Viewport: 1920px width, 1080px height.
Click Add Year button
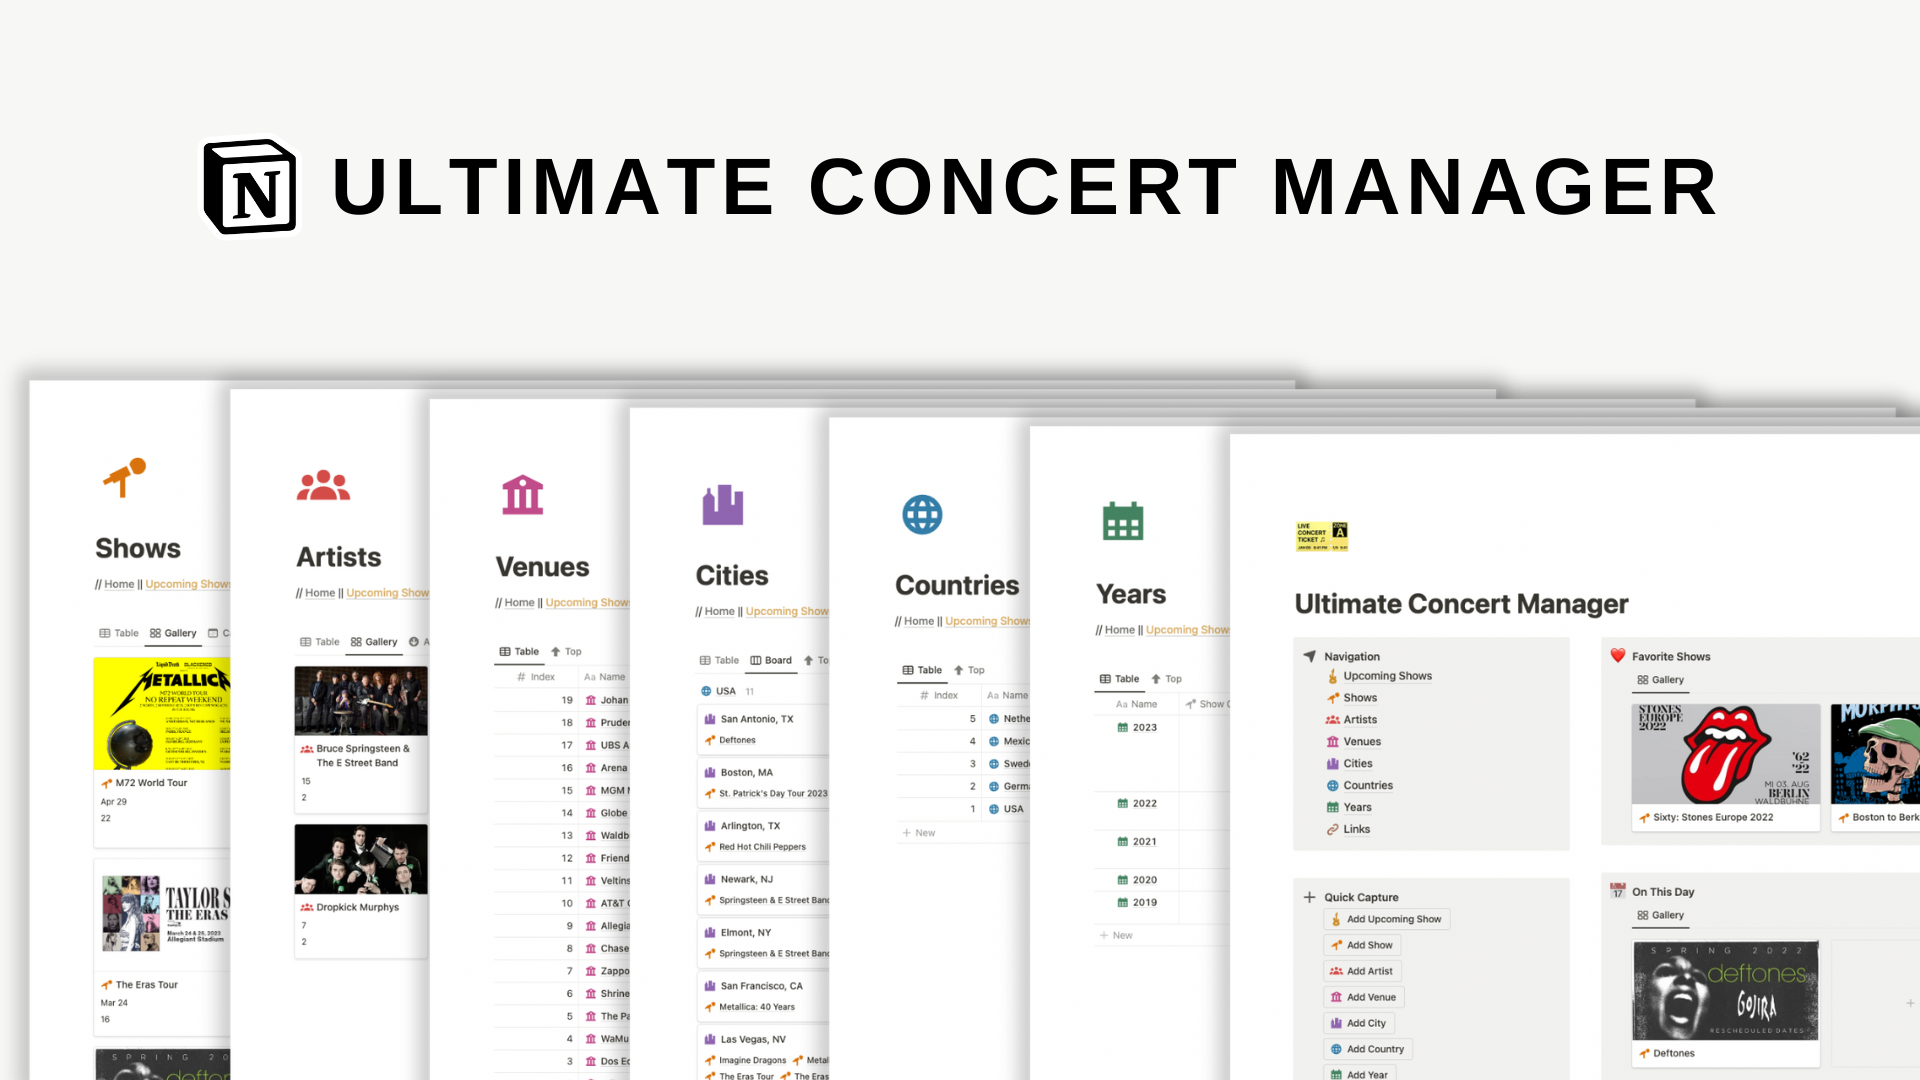pyautogui.click(x=1360, y=1074)
